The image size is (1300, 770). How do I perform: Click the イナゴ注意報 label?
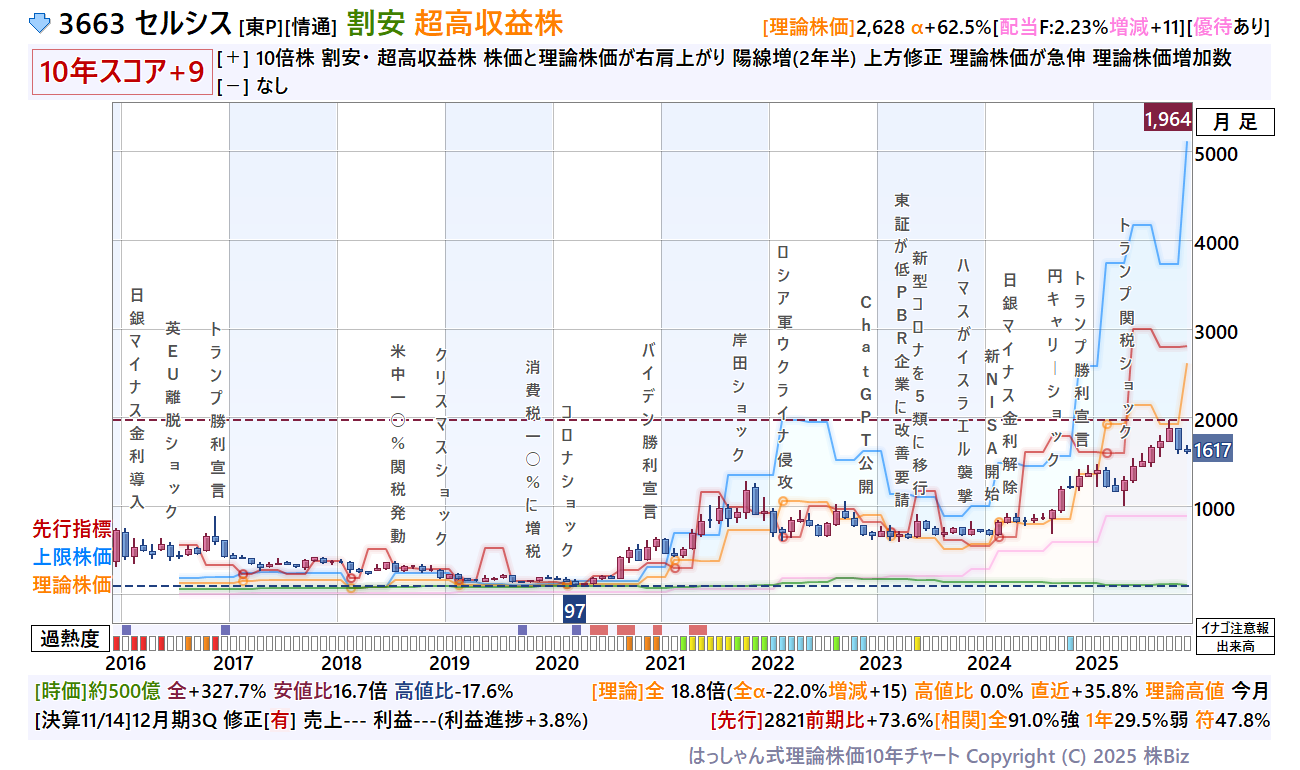tap(1234, 628)
